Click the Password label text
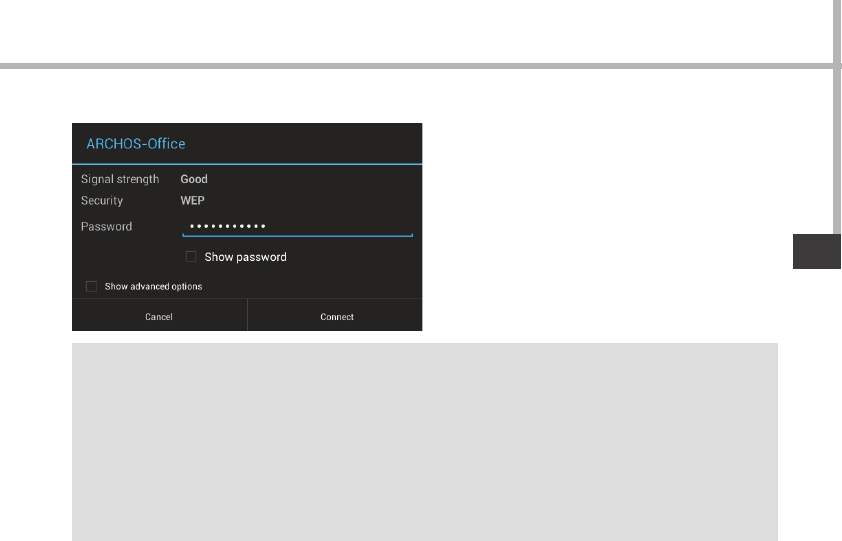842x541 pixels. [106, 227]
